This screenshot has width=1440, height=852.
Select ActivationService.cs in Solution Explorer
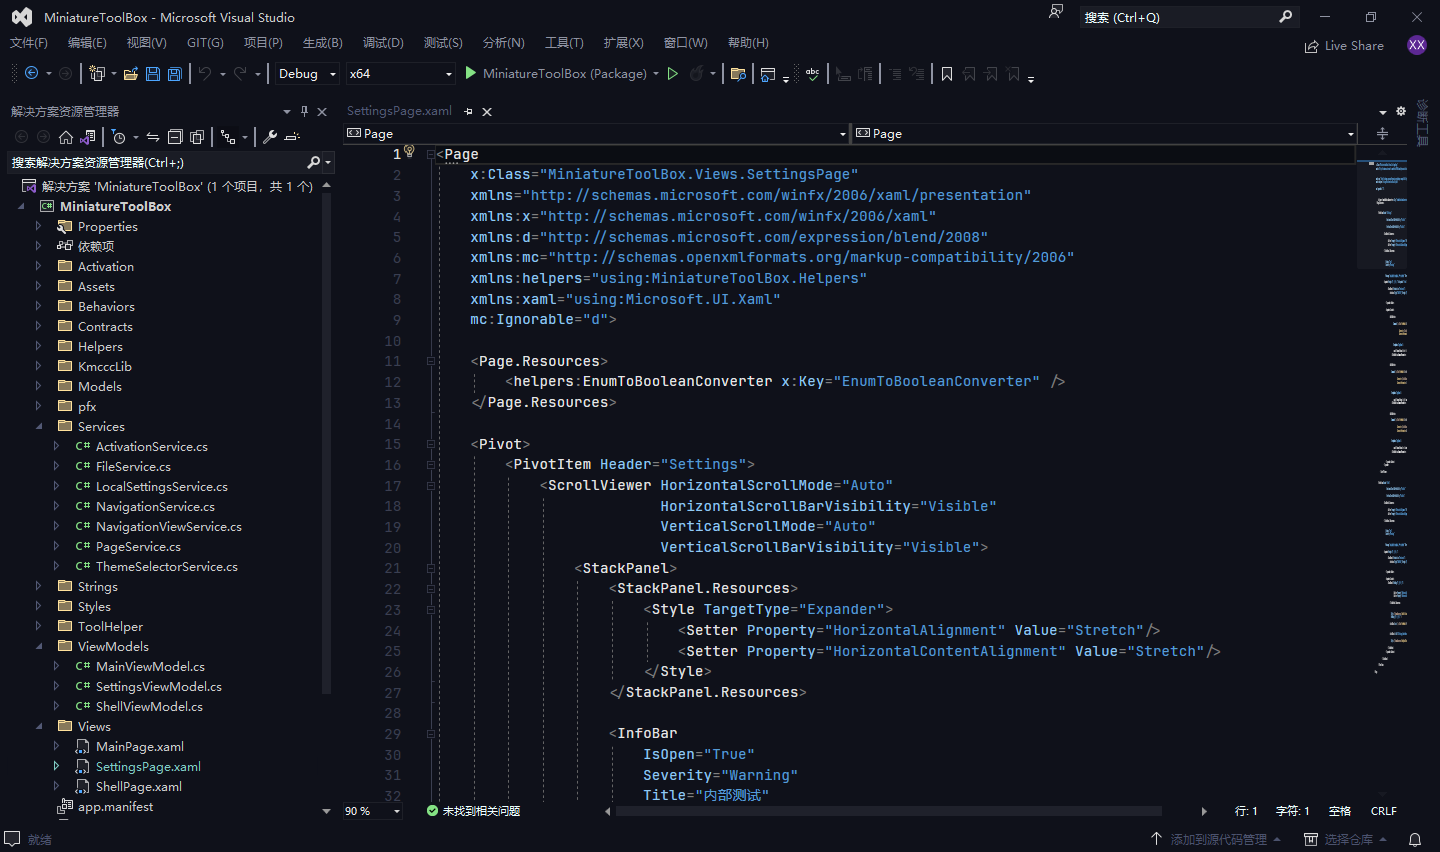(x=152, y=446)
